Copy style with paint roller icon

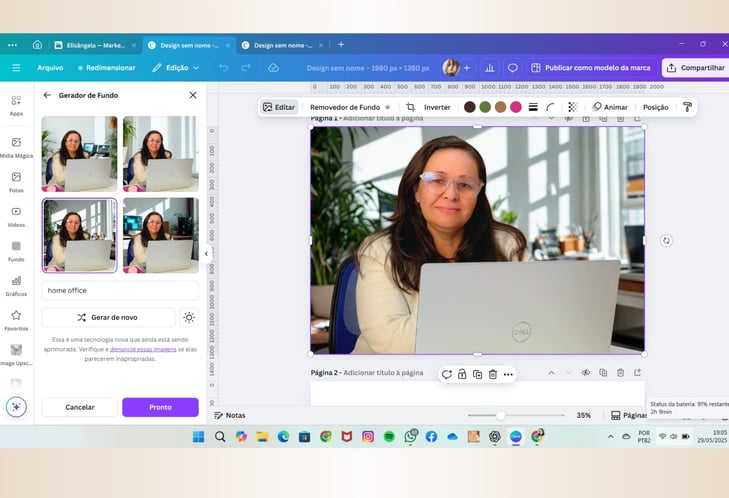(x=687, y=107)
